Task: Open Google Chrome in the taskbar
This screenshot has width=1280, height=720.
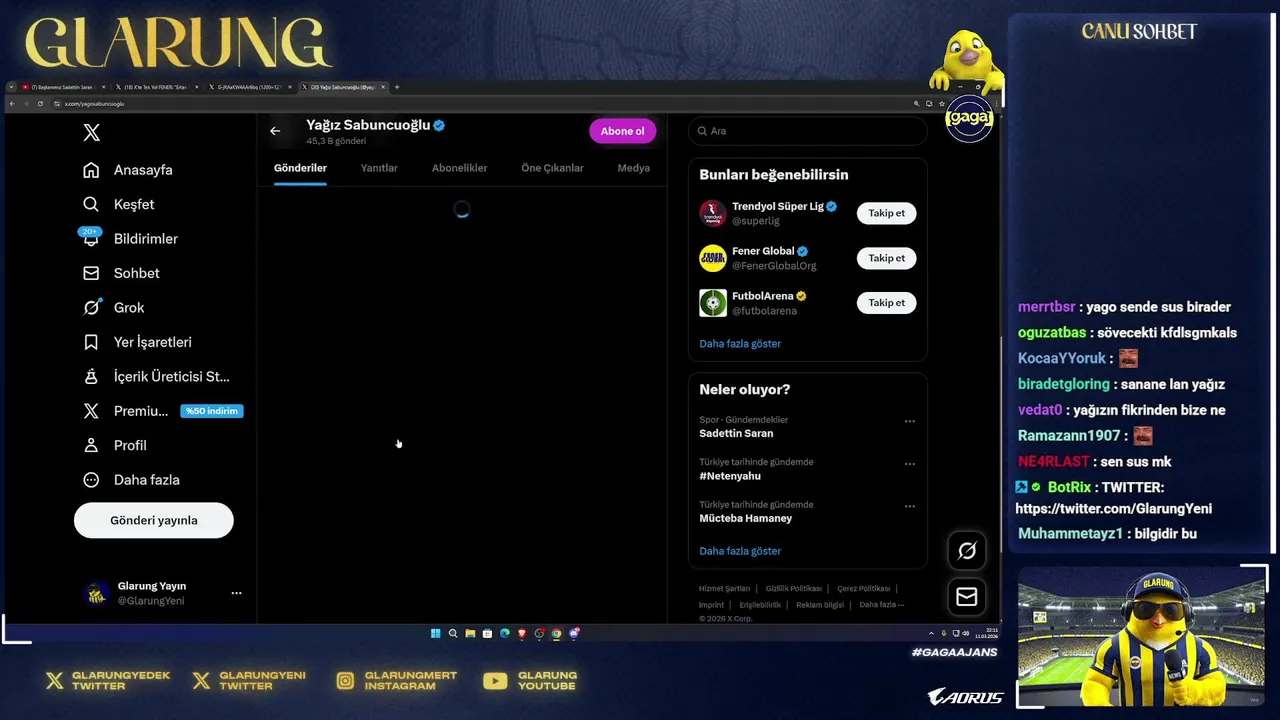Action: point(557,633)
